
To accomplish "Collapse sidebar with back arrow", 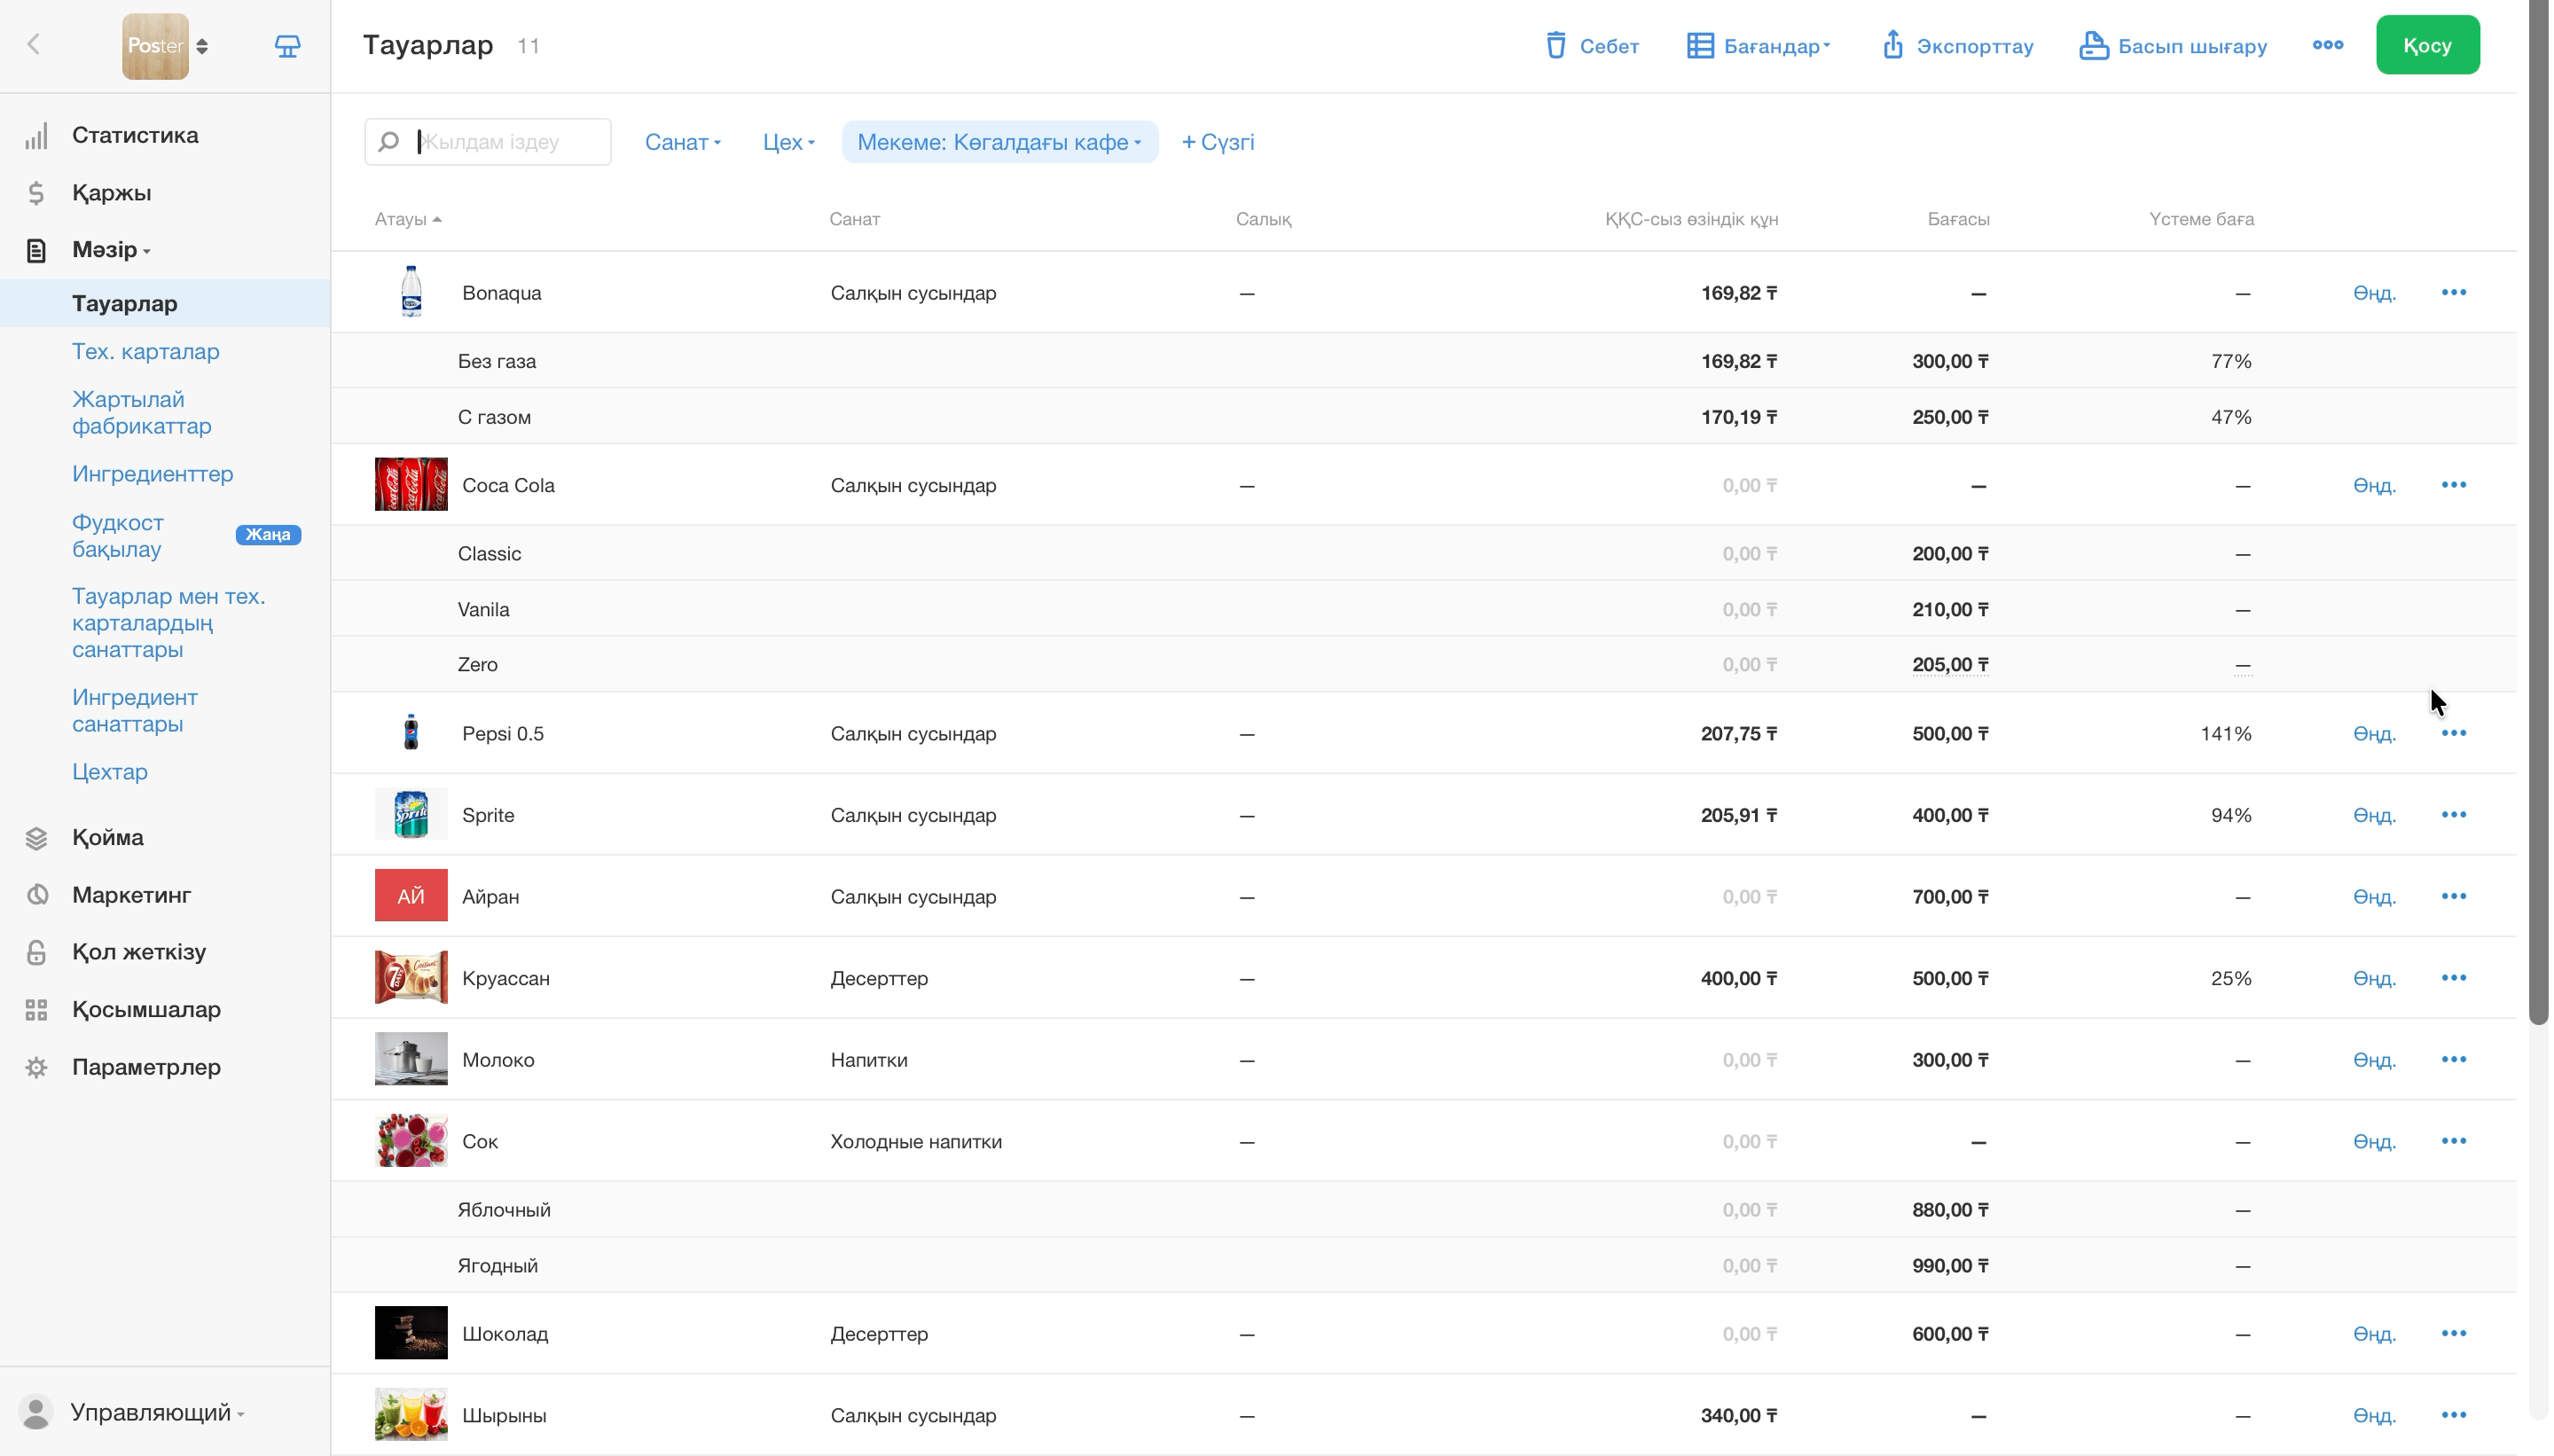I will point(34,45).
